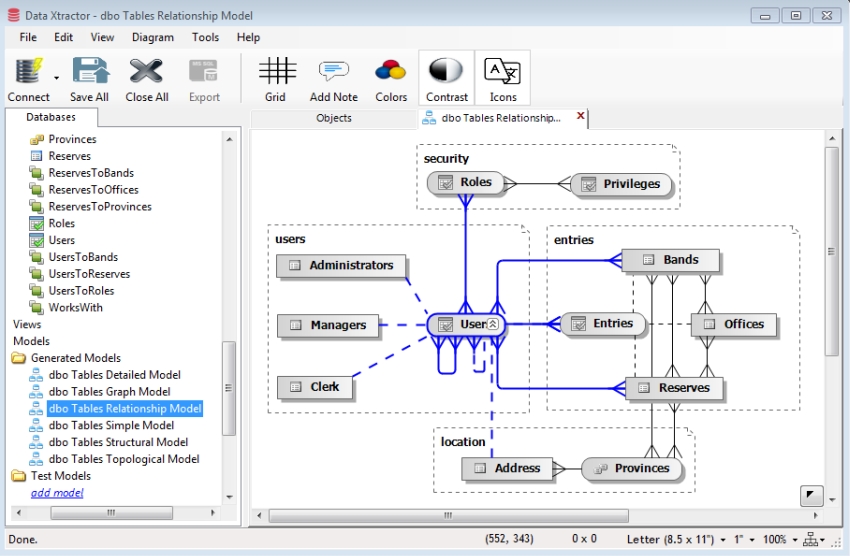850x556 pixels.
Task: Click the Provinces node in location group
Action: [631, 468]
